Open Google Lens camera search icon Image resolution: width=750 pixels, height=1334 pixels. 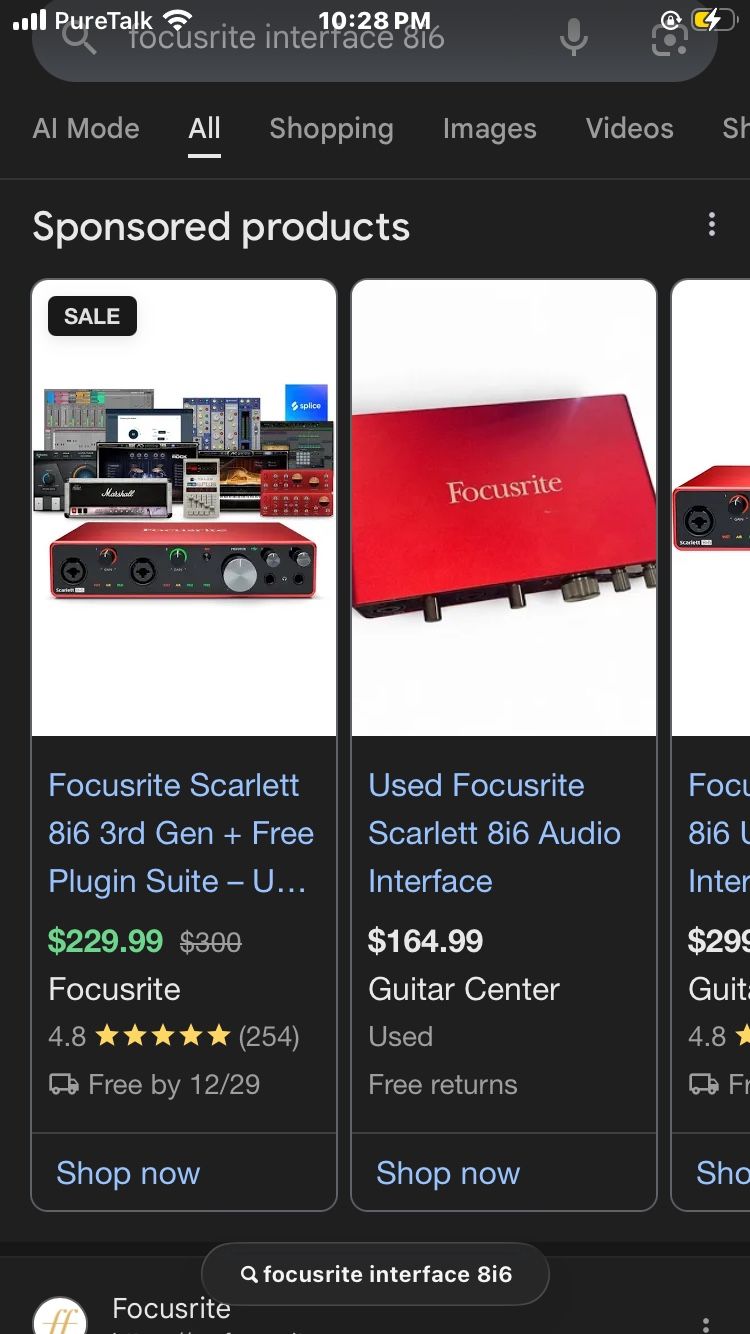[x=669, y=38]
